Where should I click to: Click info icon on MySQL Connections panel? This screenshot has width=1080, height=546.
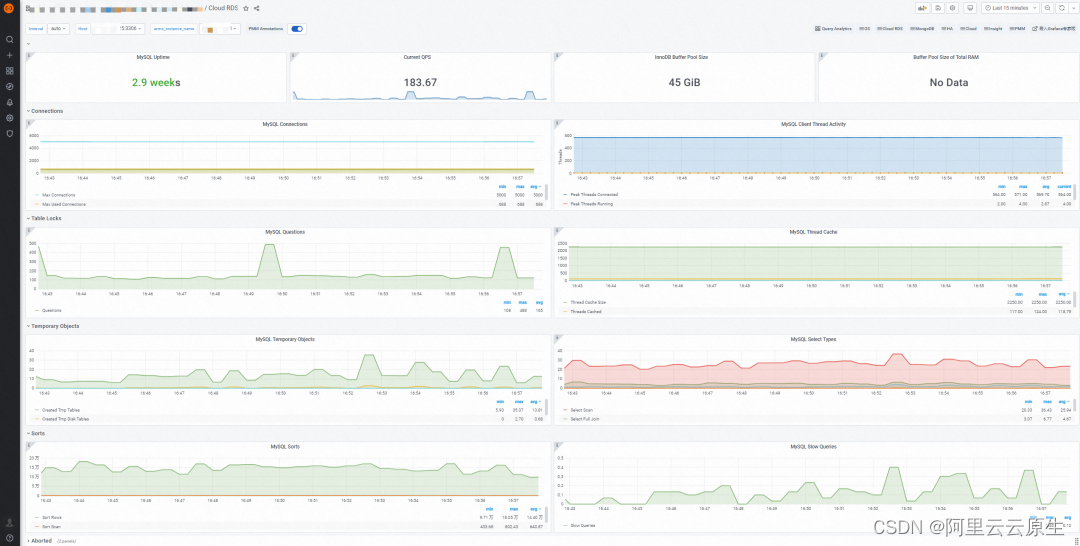point(28,122)
